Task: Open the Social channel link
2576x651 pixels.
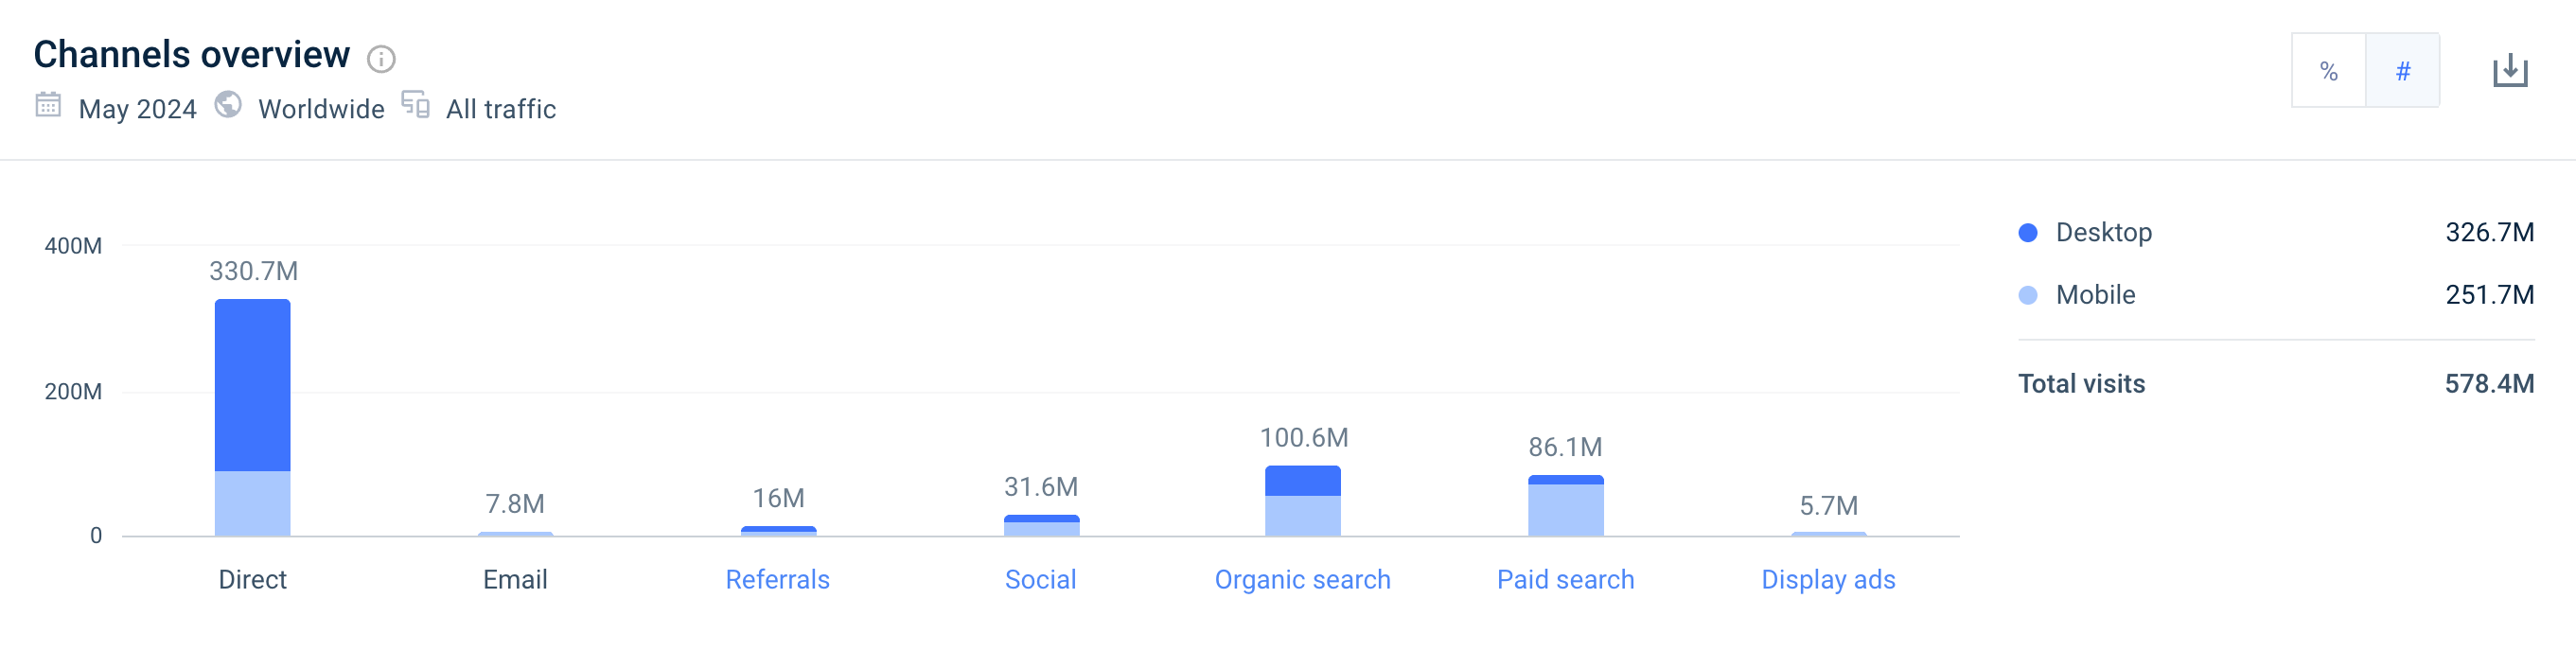Action: pyautogui.click(x=1040, y=580)
